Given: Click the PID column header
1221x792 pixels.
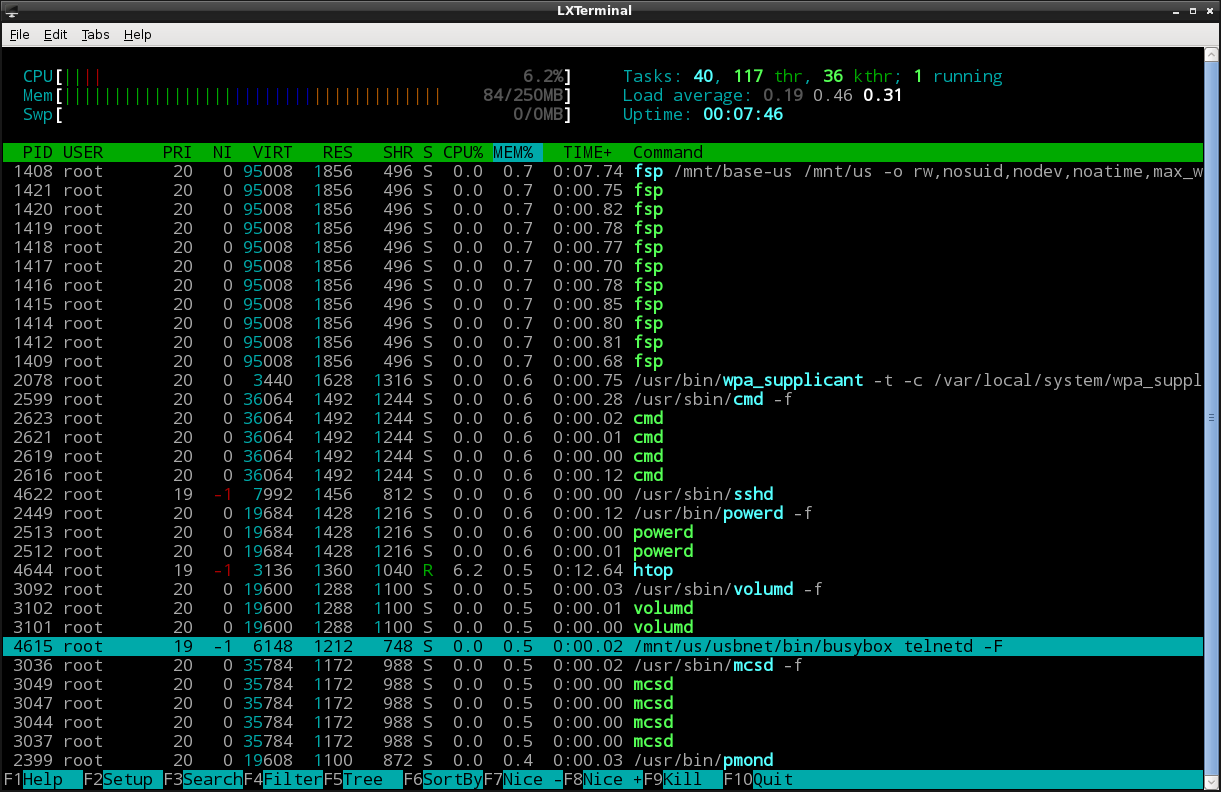Looking at the screenshot, I should (37, 153).
